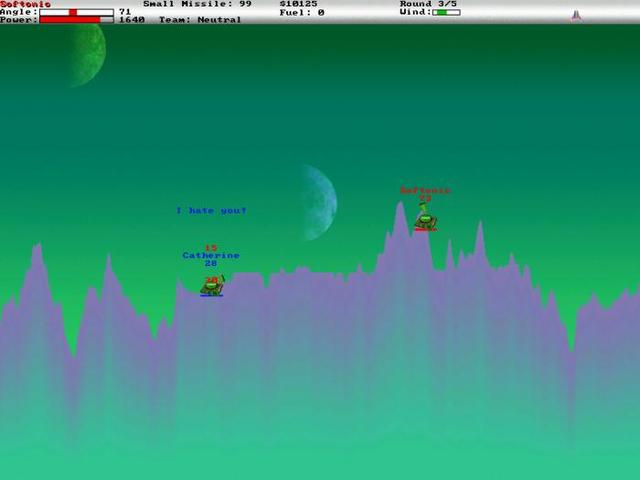Click the red 15 above Catherine's name
The image size is (640, 480).
pos(210,248)
